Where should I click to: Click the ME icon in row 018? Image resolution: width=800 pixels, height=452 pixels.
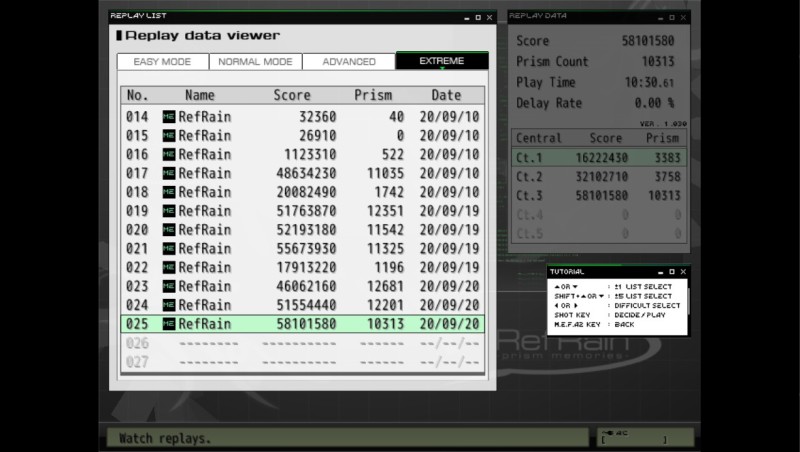pyautogui.click(x=169, y=192)
